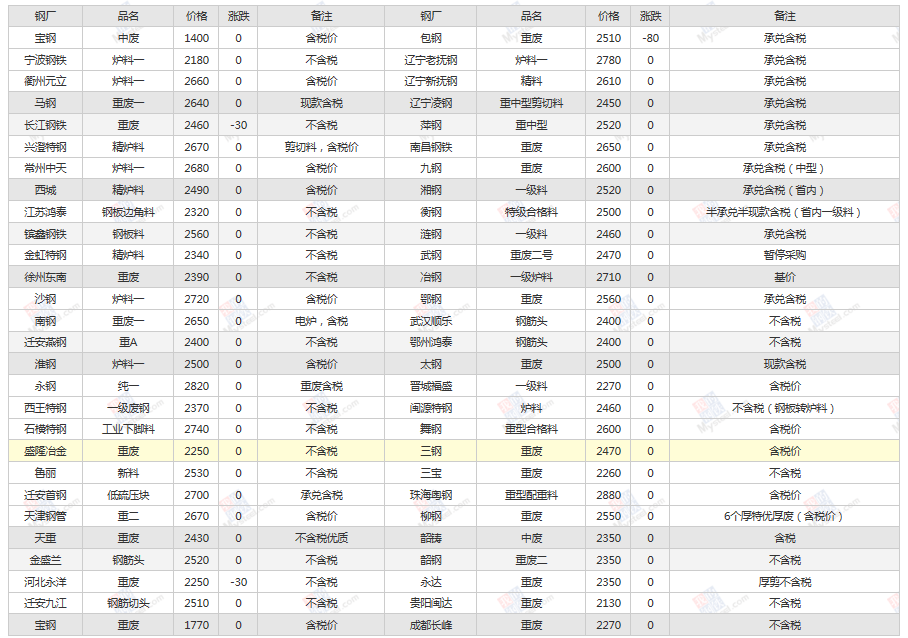Select the 低硫压块 product cell
908x638 pixels.
click(x=128, y=495)
